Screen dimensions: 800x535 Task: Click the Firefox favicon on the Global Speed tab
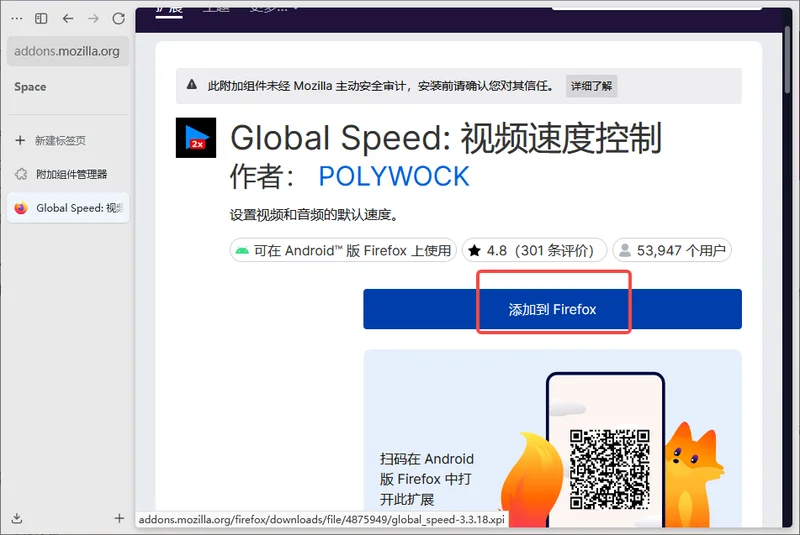coord(21,208)
